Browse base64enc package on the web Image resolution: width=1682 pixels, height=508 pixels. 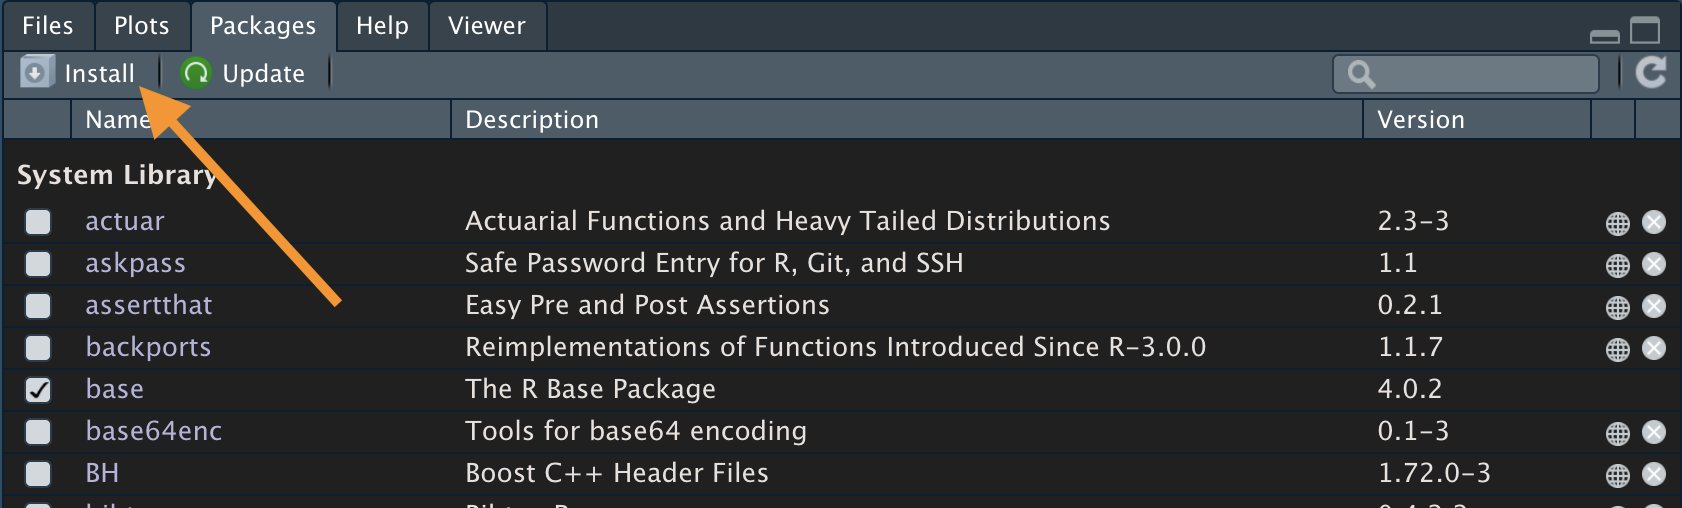coord(1617,433)
